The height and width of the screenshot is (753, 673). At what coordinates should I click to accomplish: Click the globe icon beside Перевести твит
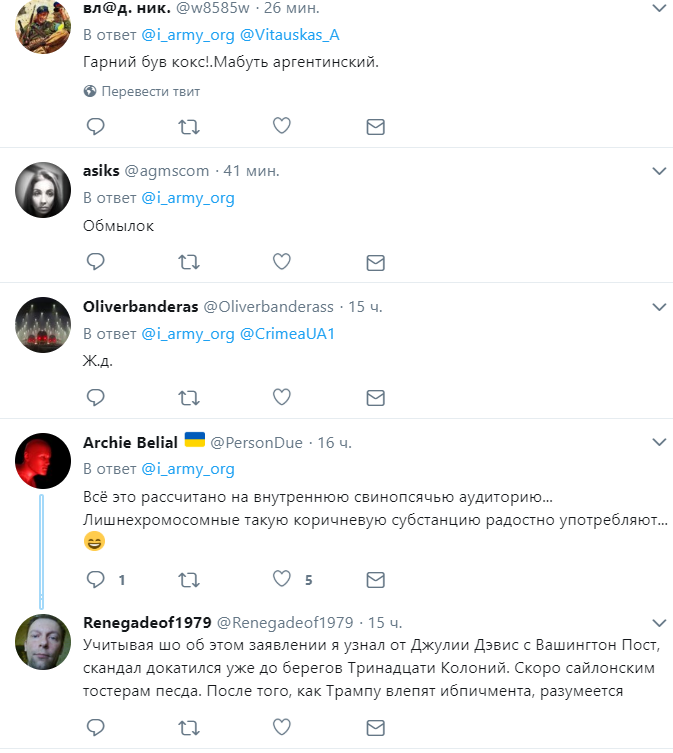[x=90, y=92]
